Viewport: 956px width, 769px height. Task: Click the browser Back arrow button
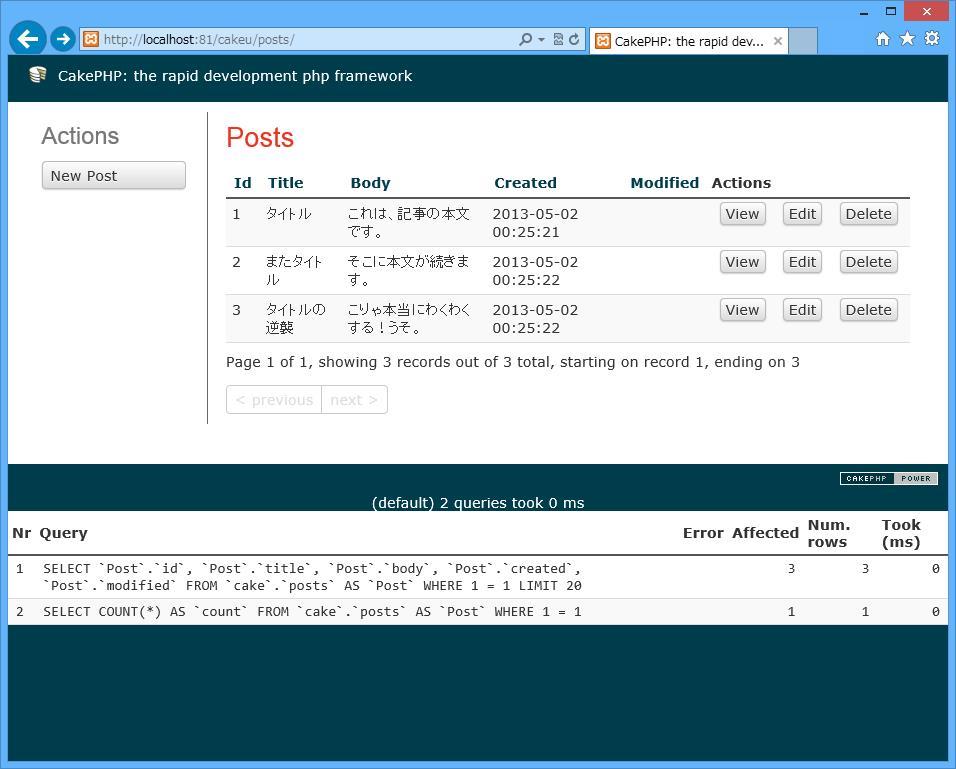pos(28,39)
